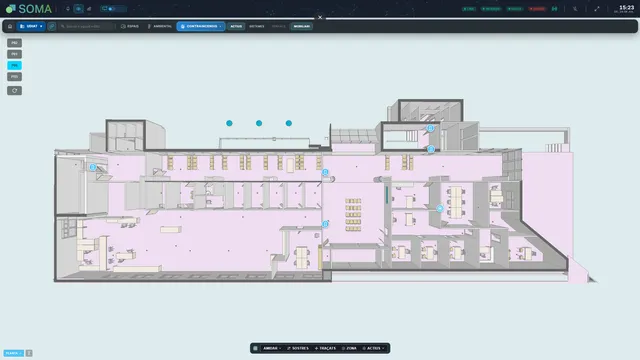Image resolution: width=640 pixels, height=360 pixels.
Task: Expand the CONTRAINCENDIS dropdown
Action: [201, 26]
